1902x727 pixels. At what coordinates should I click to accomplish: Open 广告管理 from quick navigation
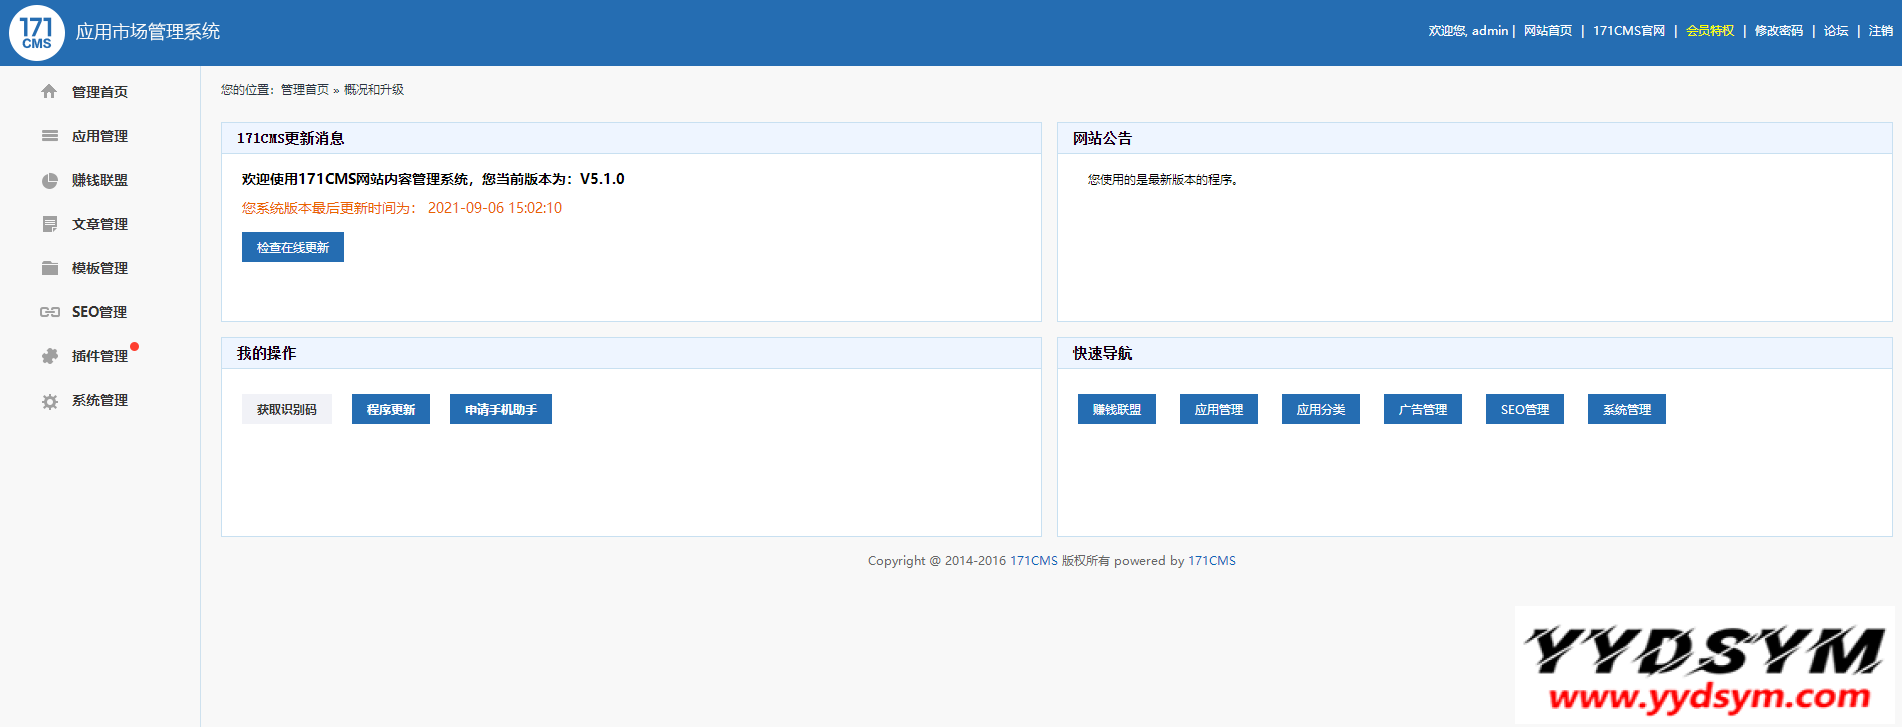(x=1422, y=409)
